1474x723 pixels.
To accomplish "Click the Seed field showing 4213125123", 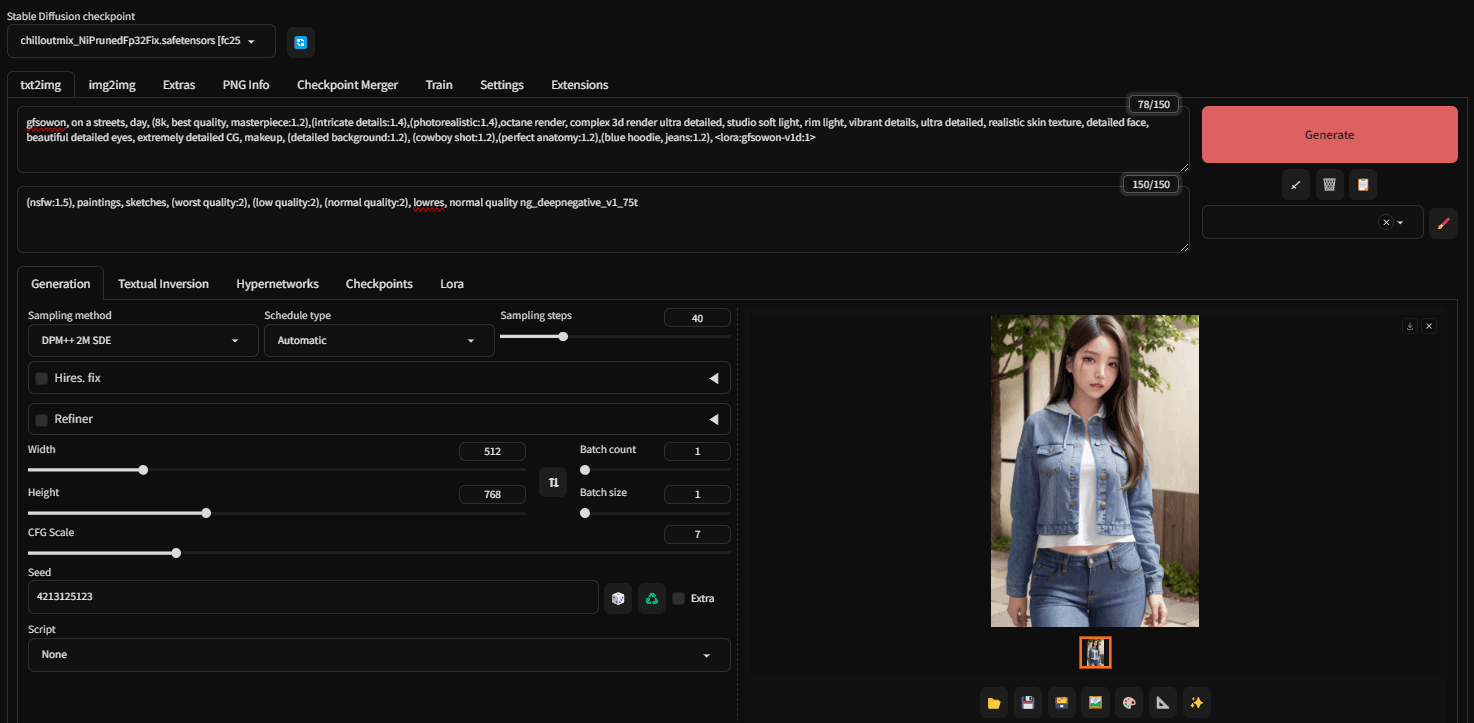I will click(x=313, y=597).
